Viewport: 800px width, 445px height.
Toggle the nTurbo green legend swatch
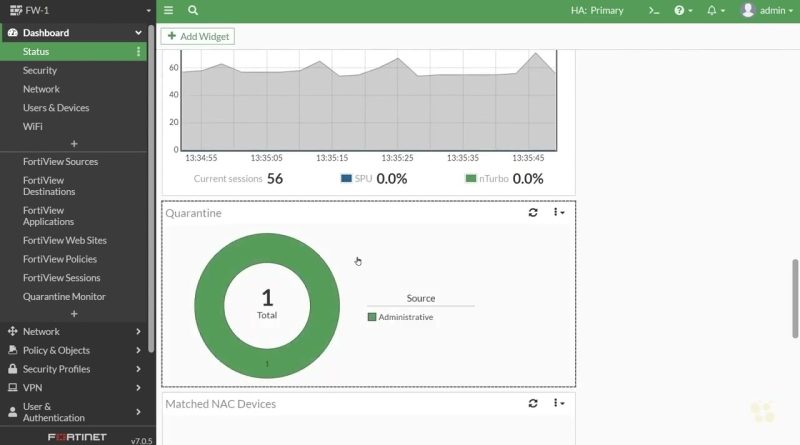click(x=470, y=179)
